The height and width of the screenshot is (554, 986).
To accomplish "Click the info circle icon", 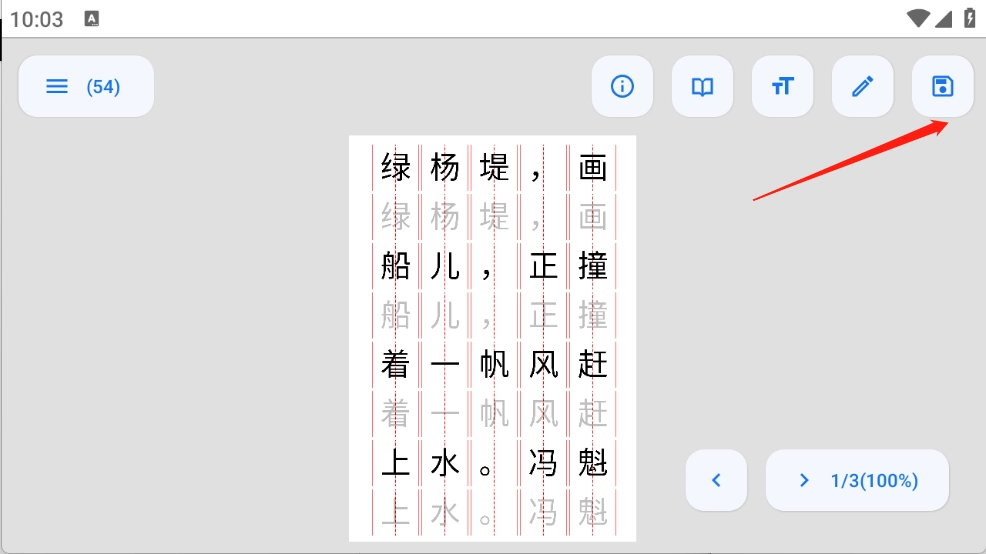I will [622, 87].
